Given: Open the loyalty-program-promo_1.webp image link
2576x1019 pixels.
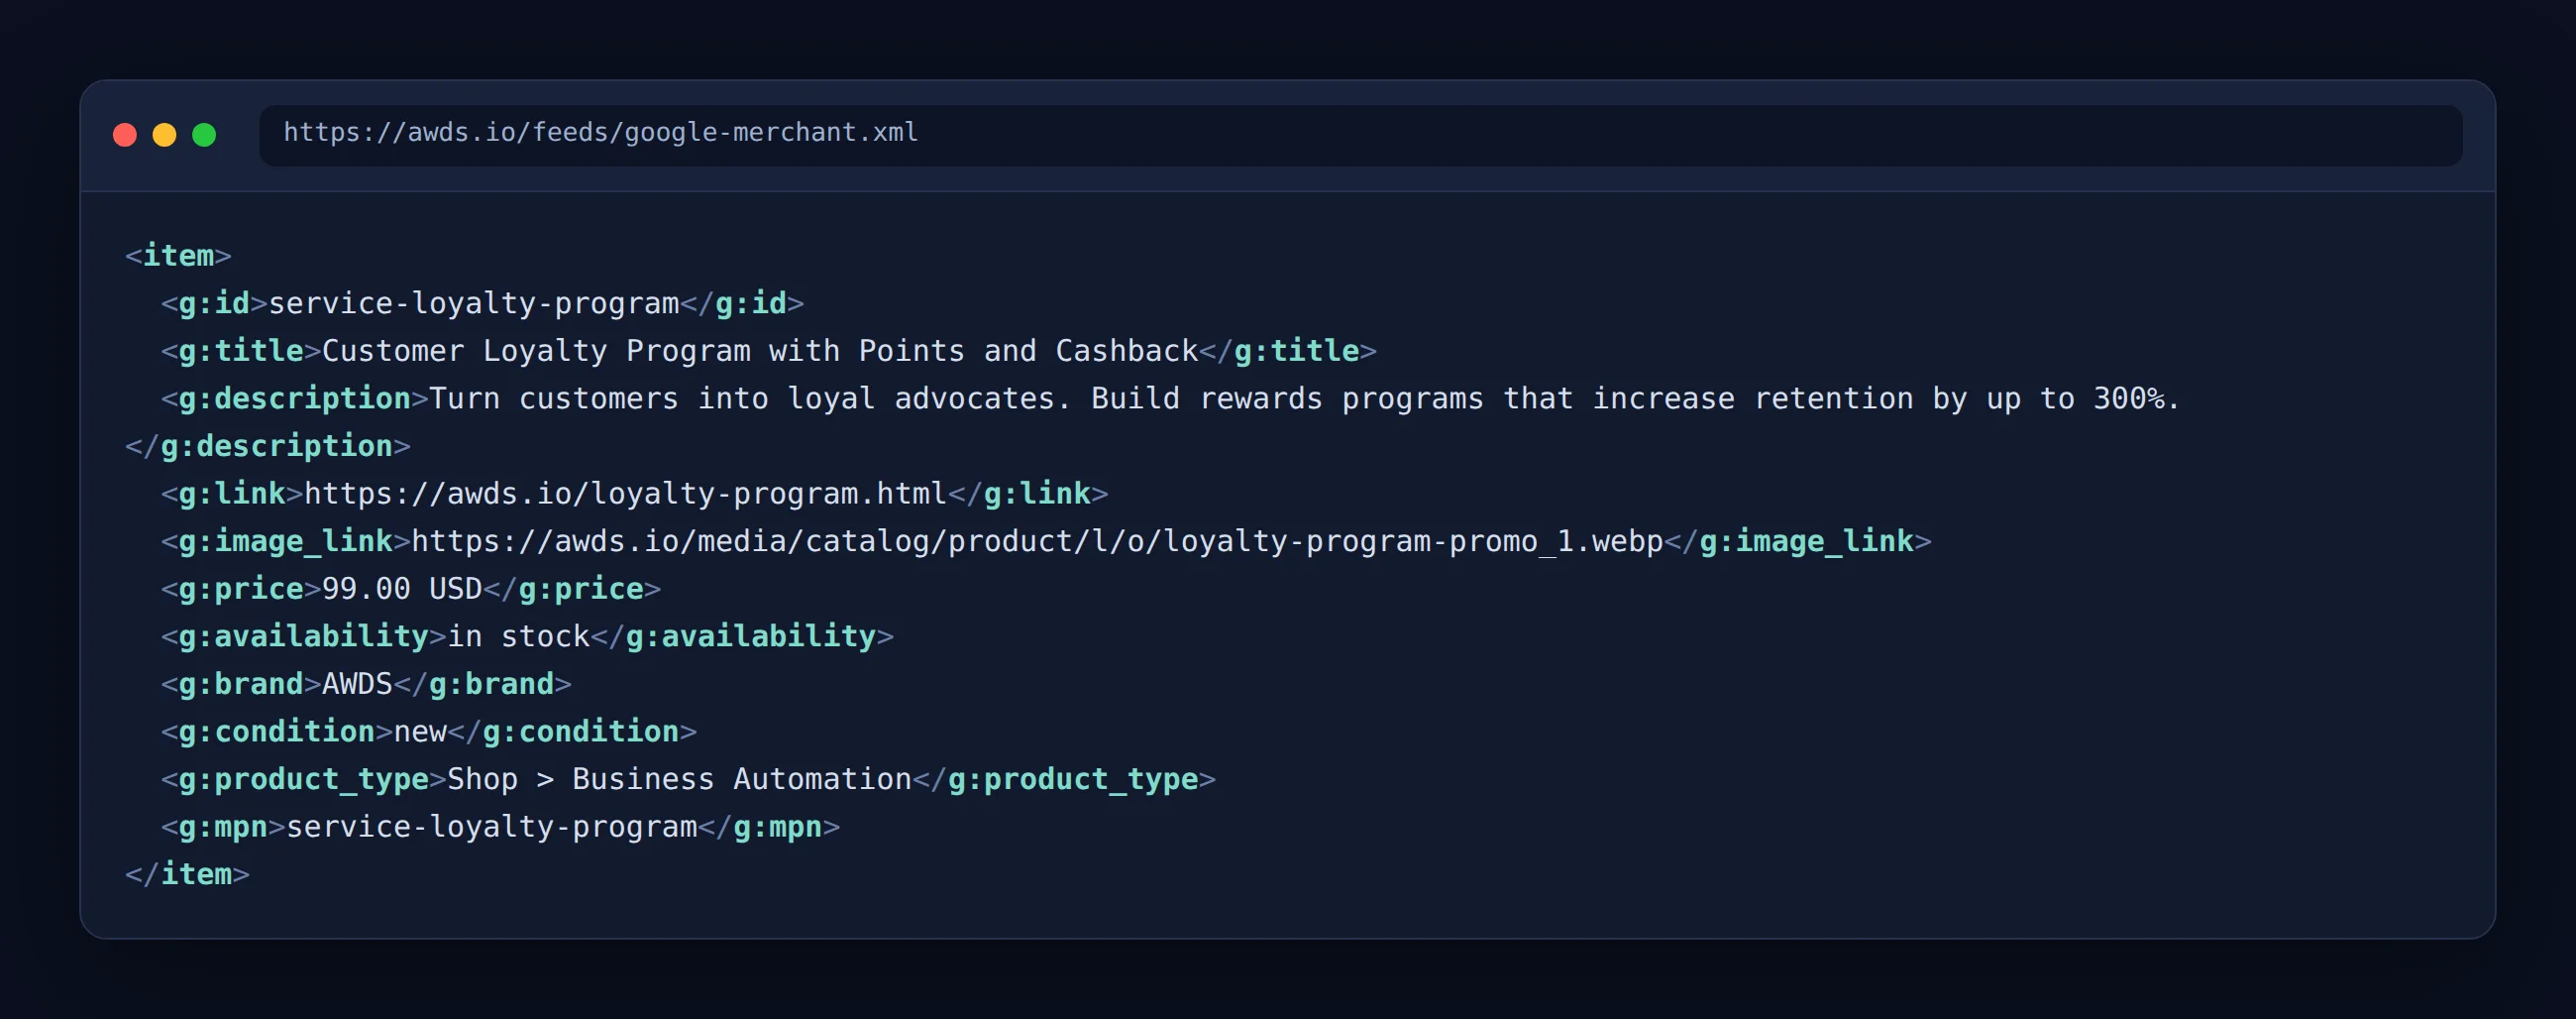Looking at the screenshot, I should [x=1037, y=542].
